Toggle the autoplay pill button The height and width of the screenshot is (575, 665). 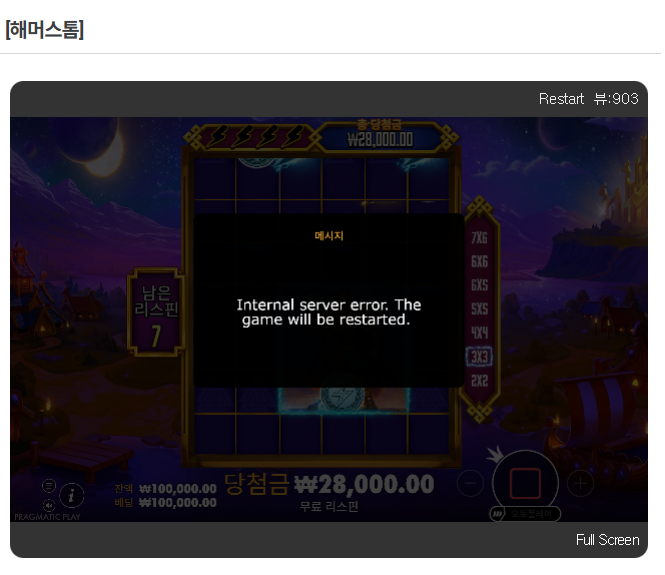pos(525,513)
